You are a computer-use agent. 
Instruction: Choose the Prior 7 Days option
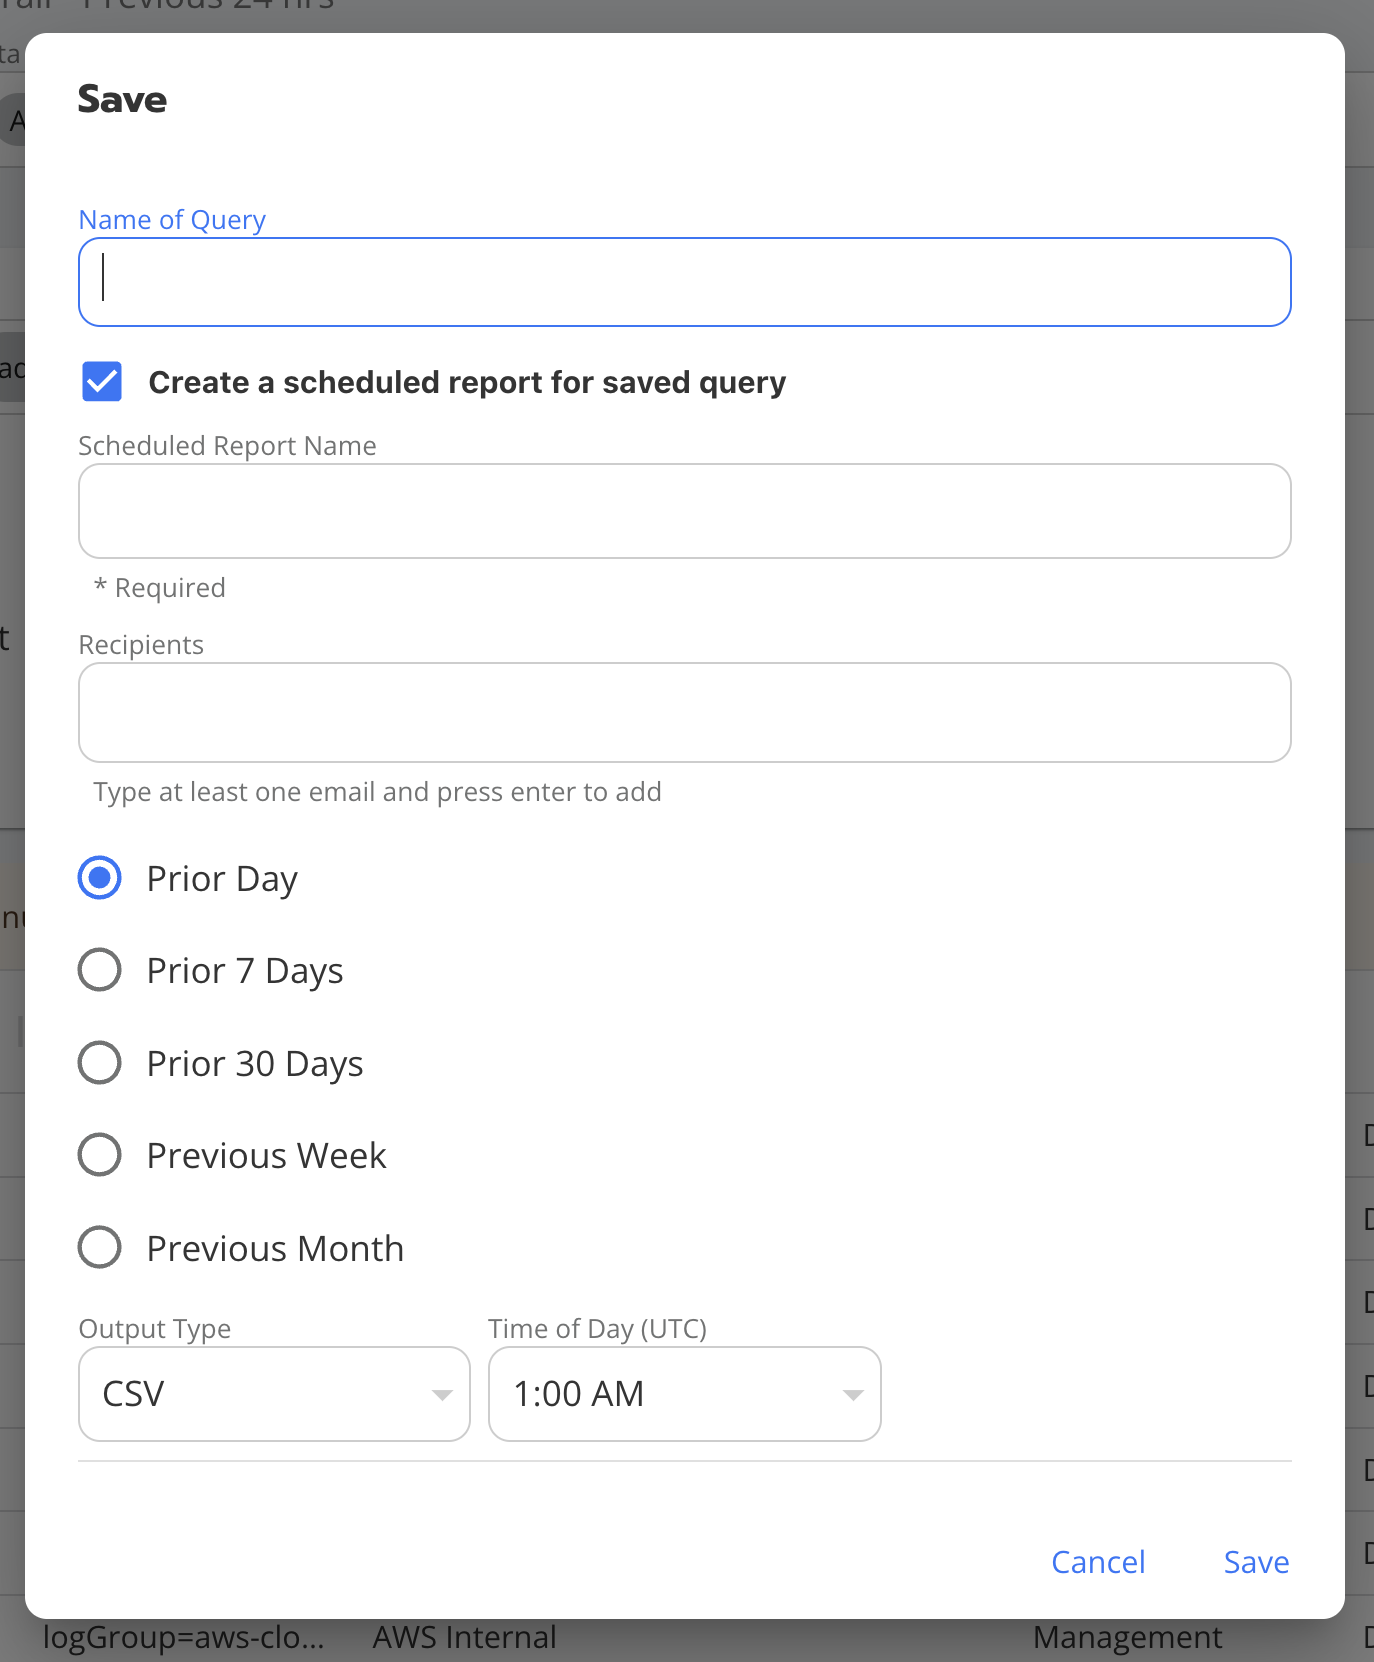100,970
